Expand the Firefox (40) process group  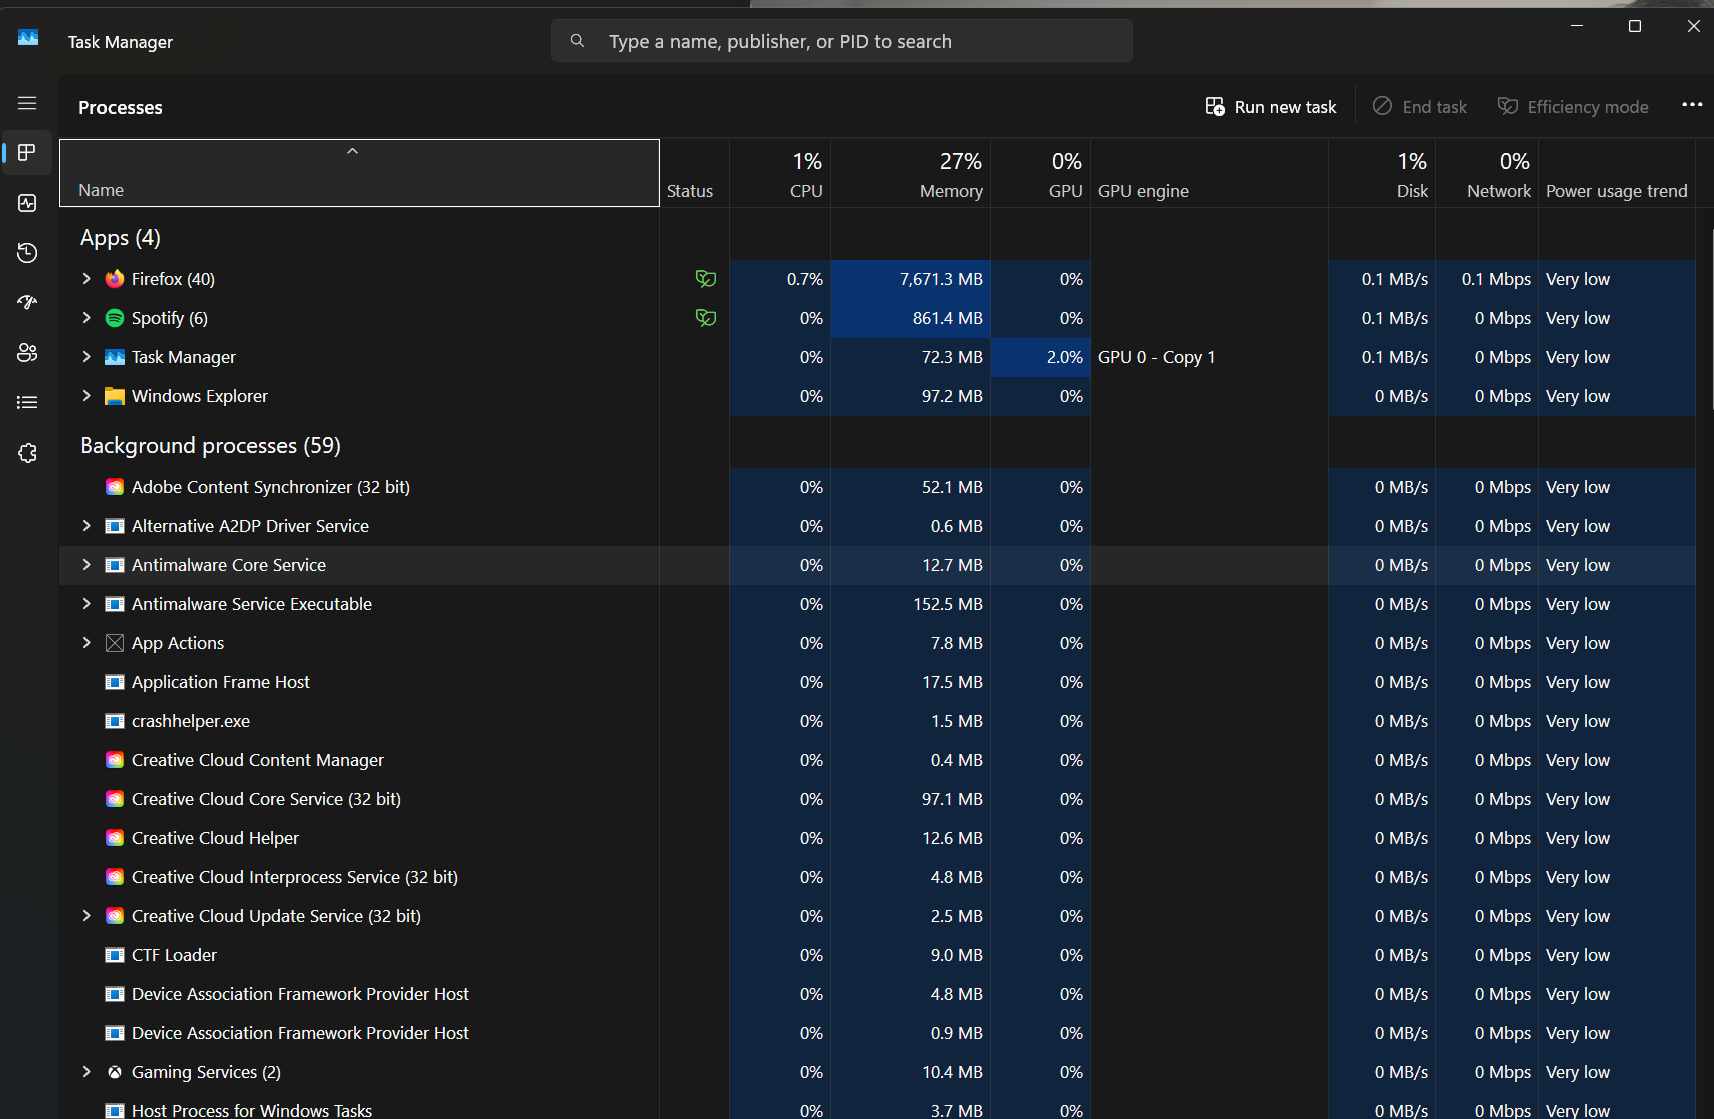pos(86,279)
